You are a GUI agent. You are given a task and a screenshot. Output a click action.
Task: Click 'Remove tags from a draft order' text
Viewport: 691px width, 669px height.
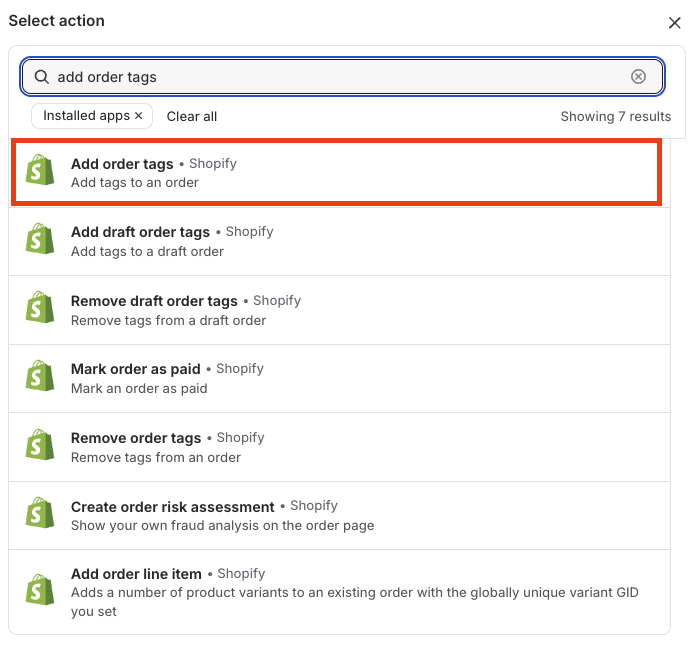click(x=168, y=320)
